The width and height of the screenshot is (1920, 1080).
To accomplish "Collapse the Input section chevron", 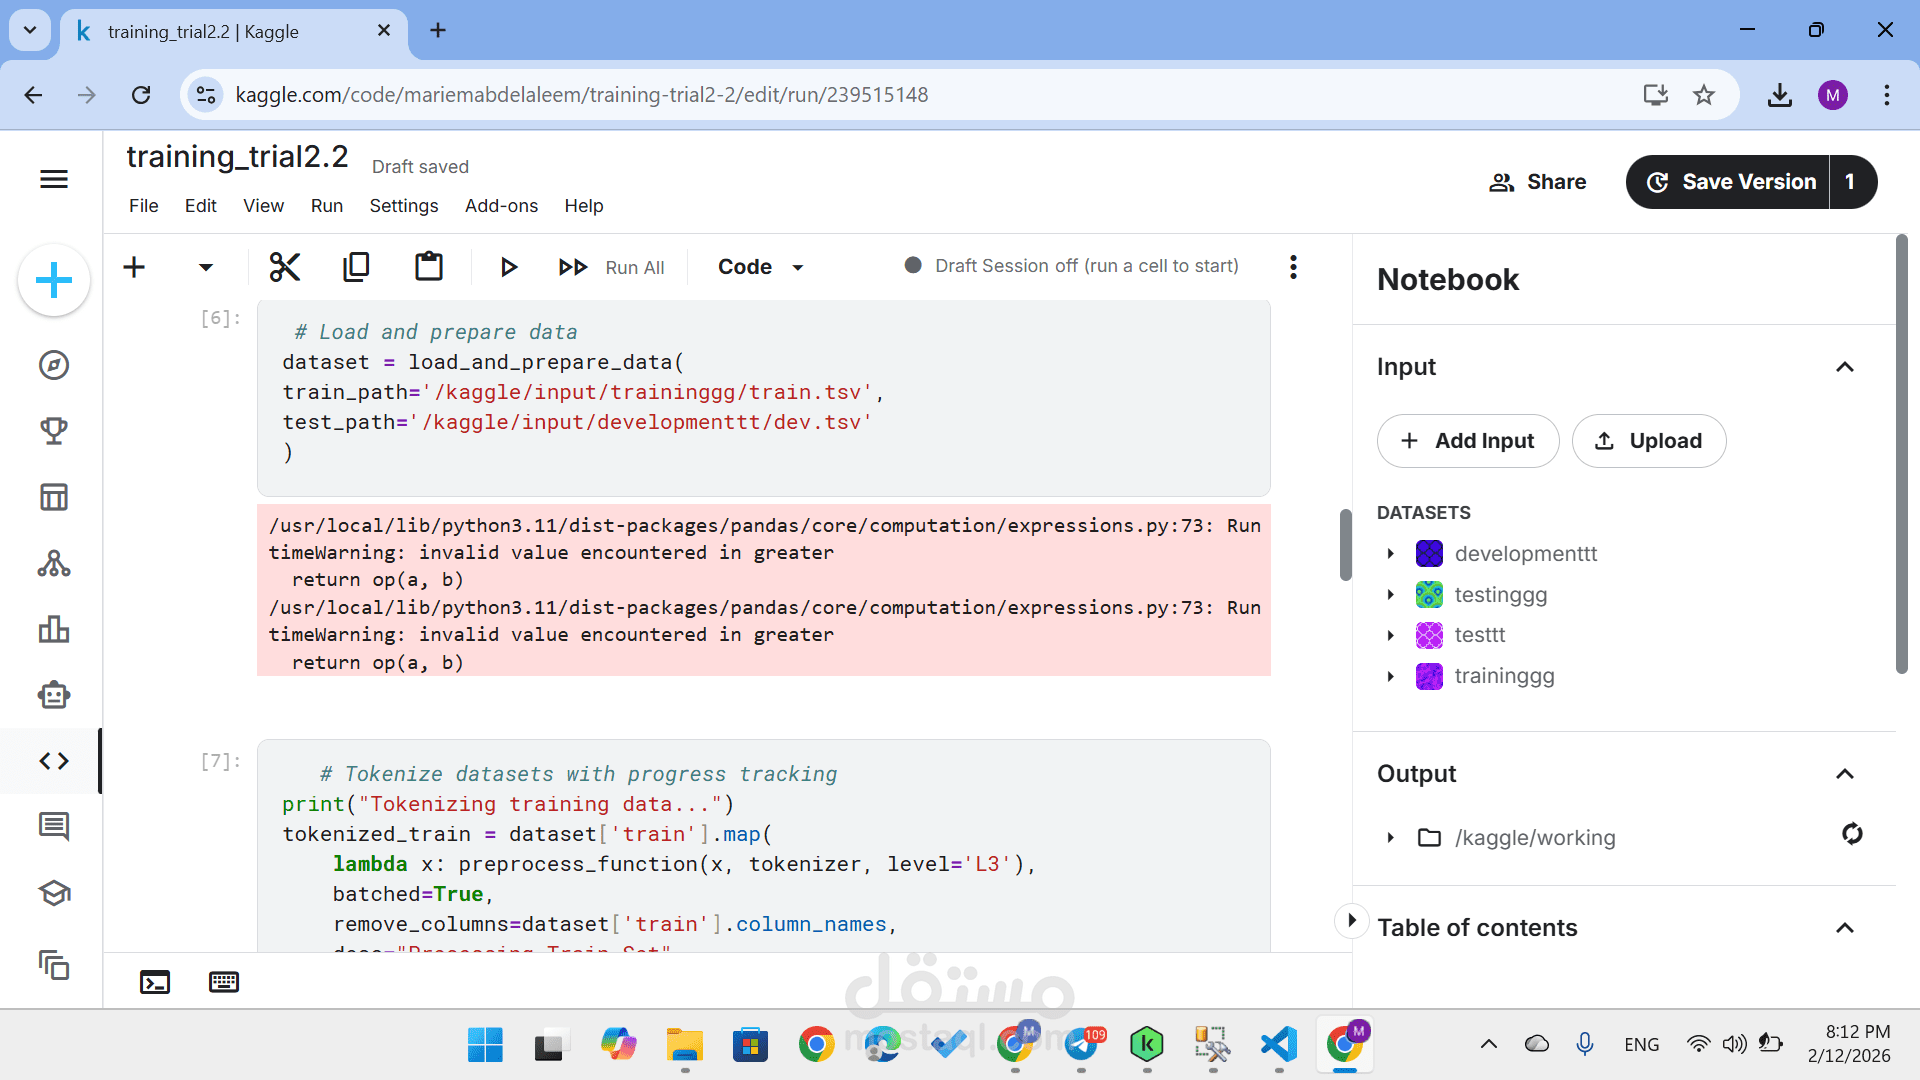I will (x=1845, y=367).
